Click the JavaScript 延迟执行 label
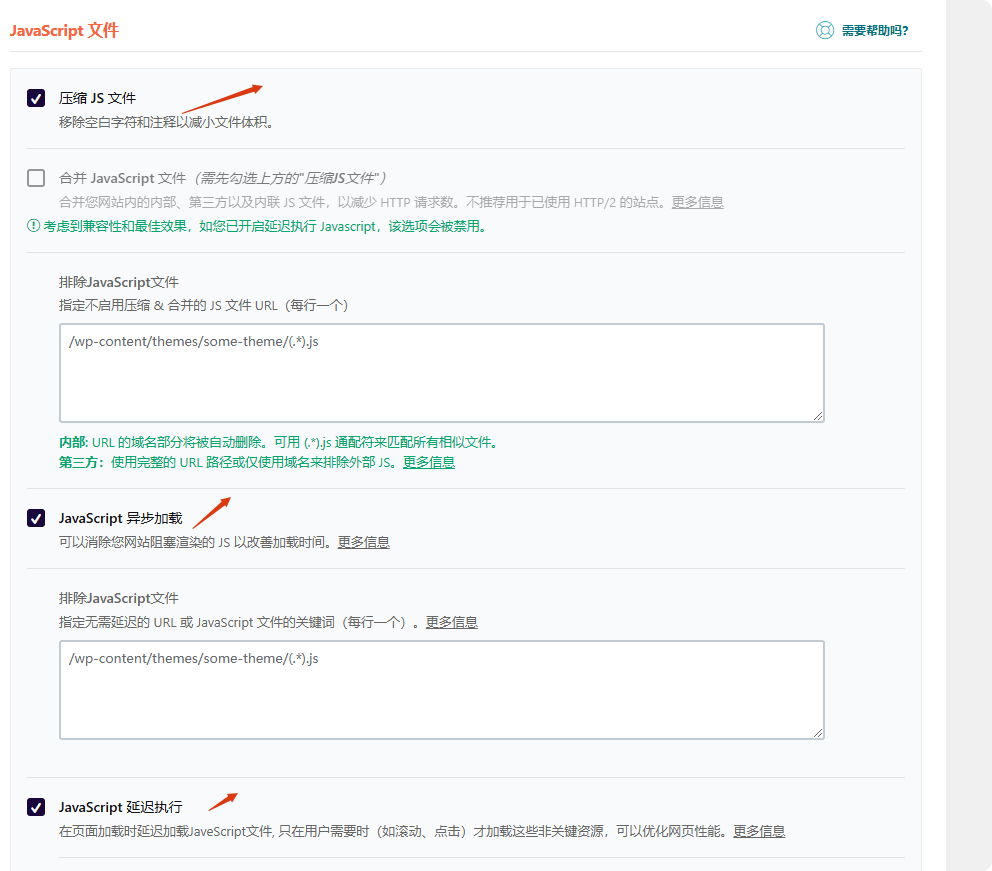Screen dimensions: 992x871 pyautogui.click(x=120, y=807)
